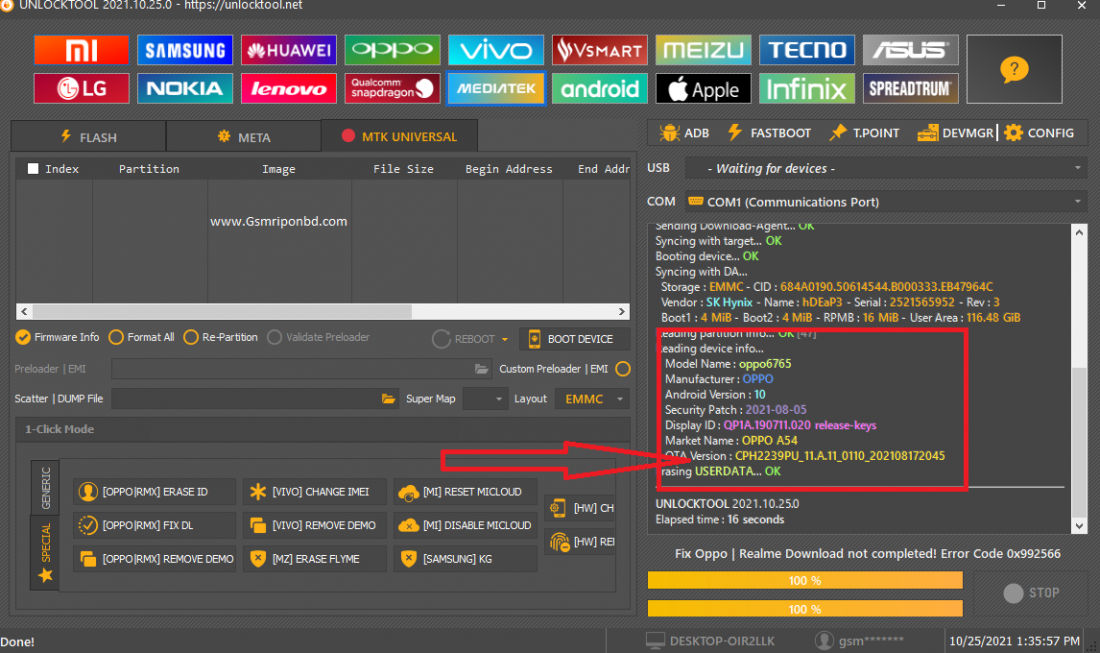Click the Scatter DUMP File path field
Screen dimensions: 1100x653
pos(255,398)
